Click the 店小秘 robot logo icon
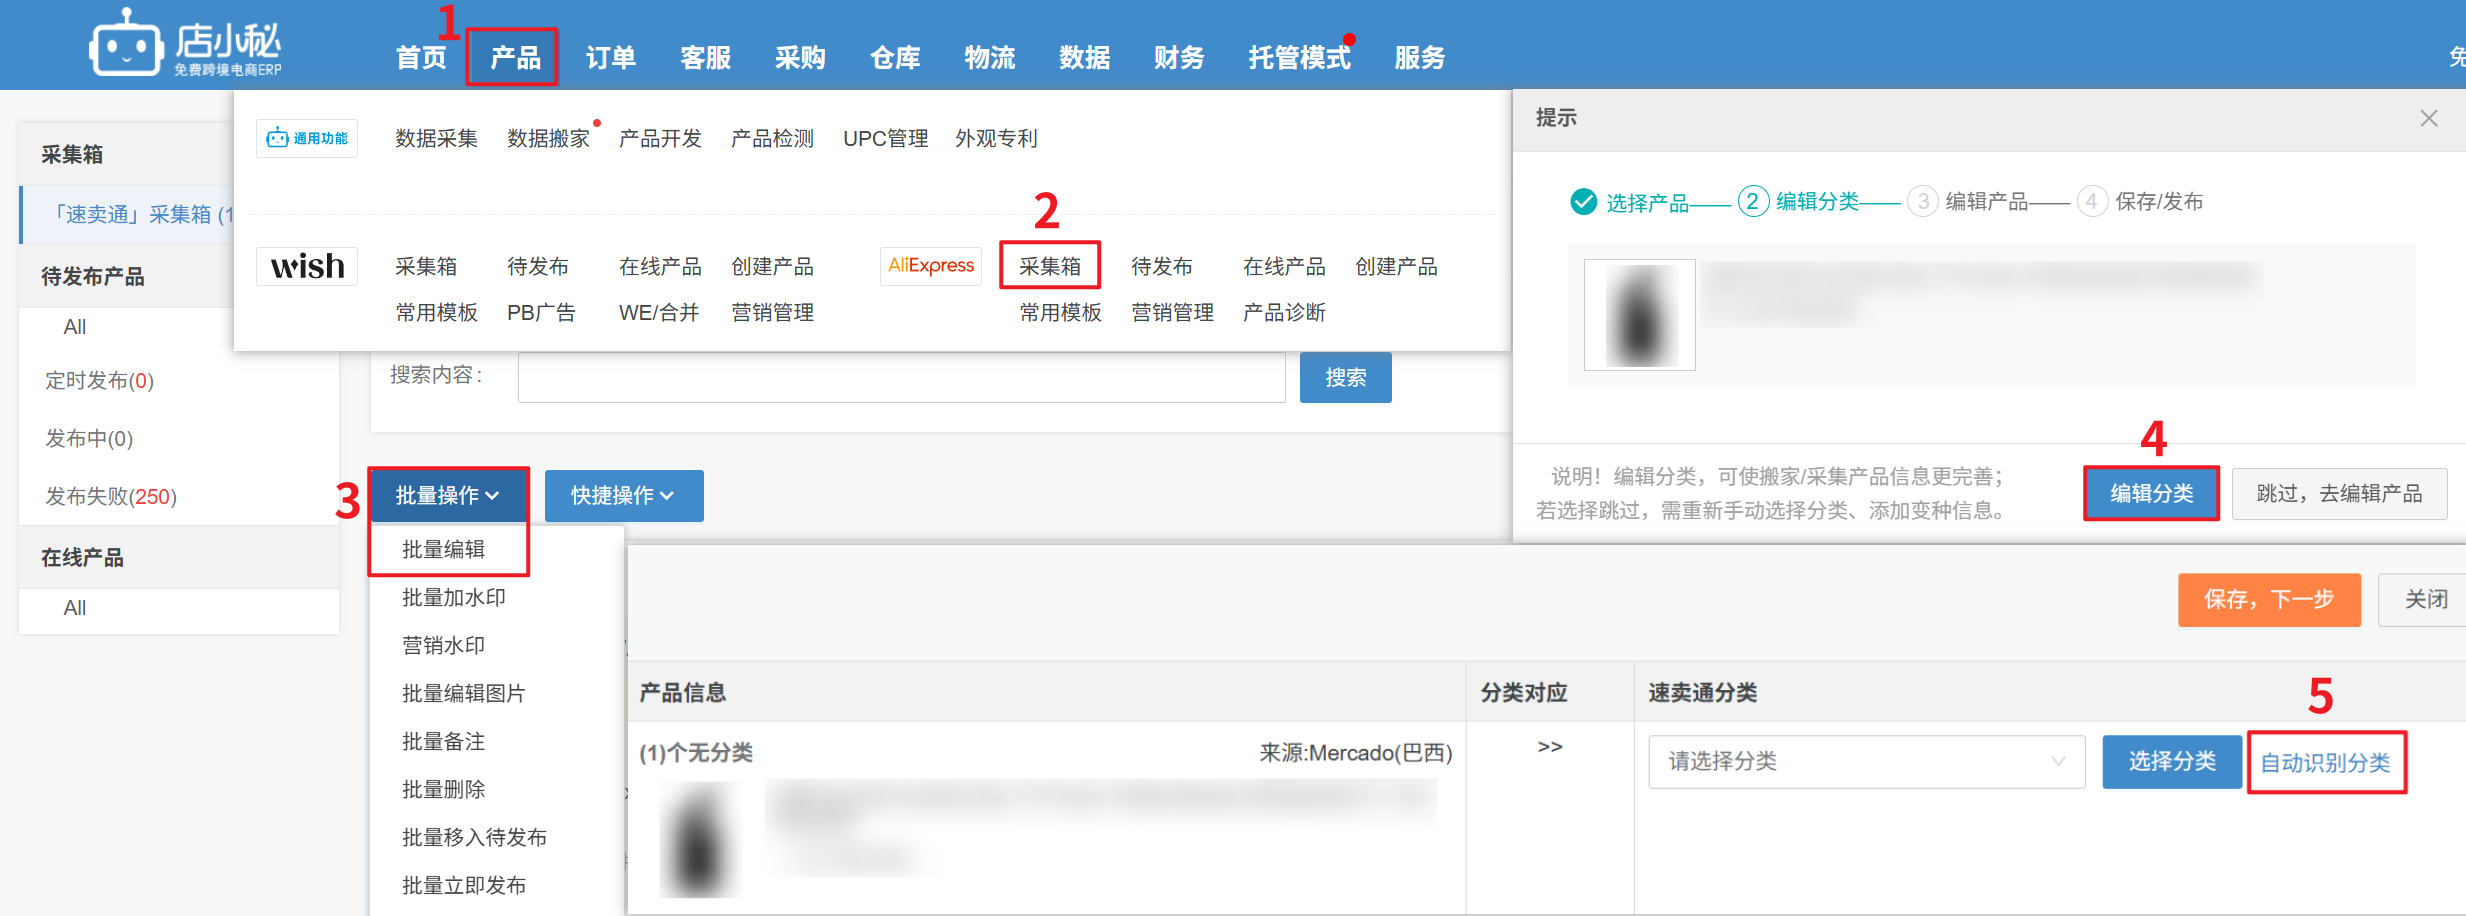Screen dimensions: 2466x916 tap(126, 46)
